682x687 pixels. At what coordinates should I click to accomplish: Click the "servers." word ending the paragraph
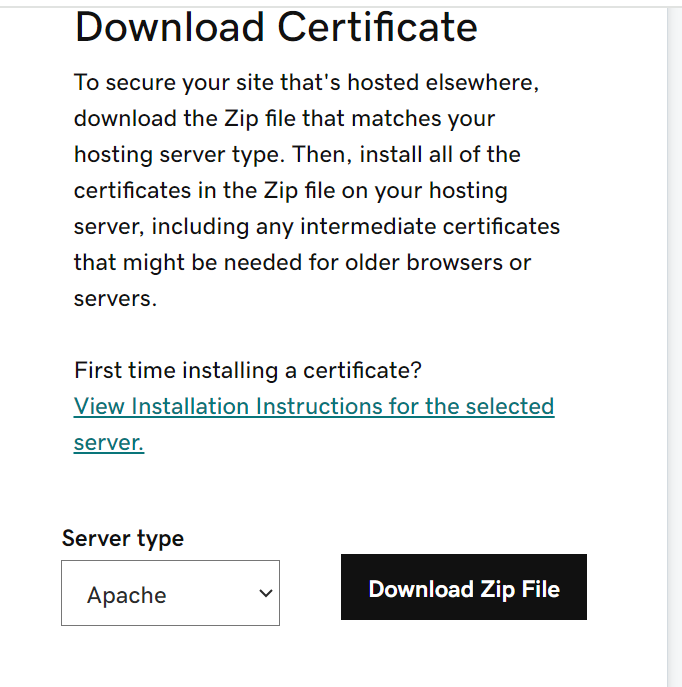coord(116,298)
